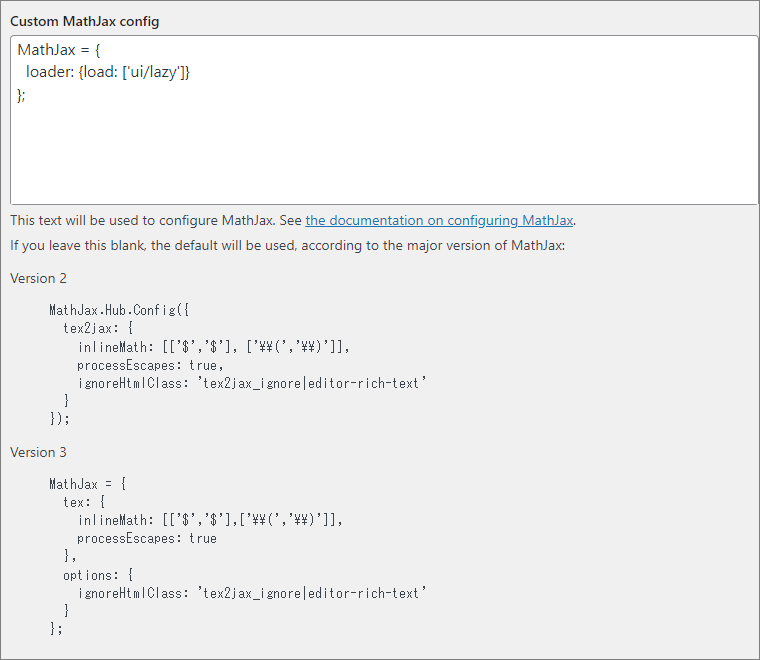Click the closing "};" line in the textarea

click(22, 94)
